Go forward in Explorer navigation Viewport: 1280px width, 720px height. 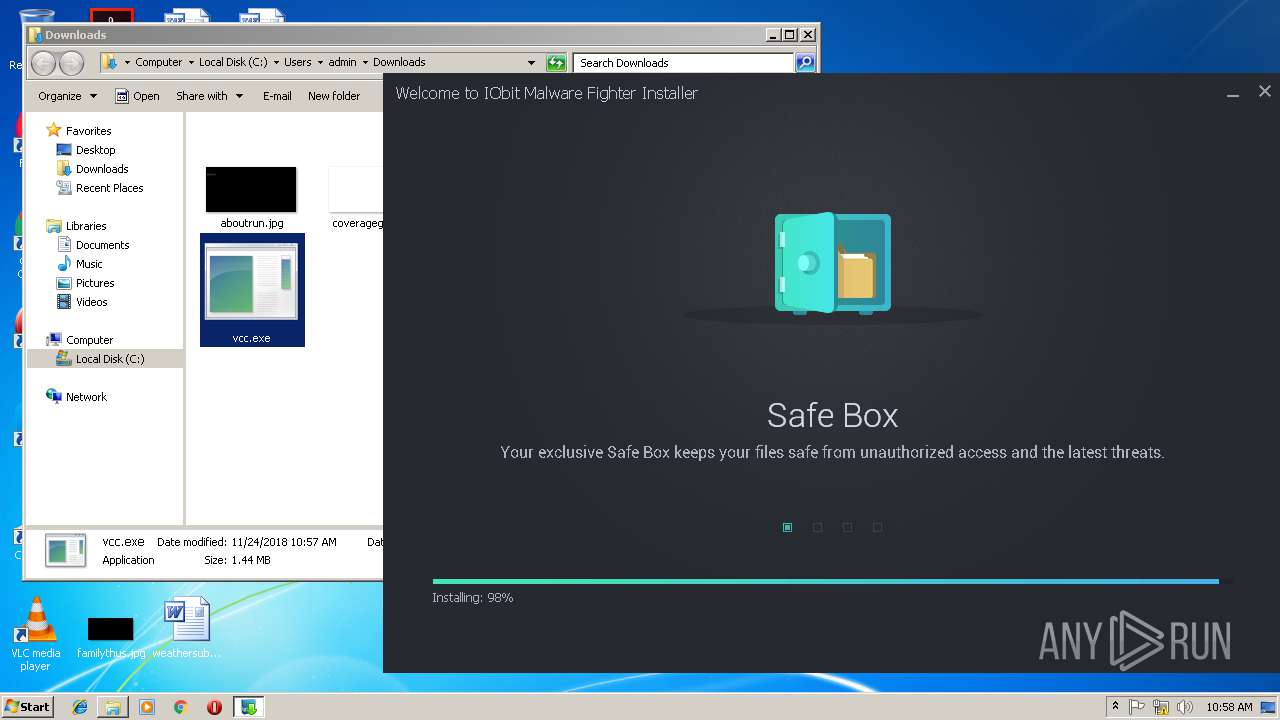pos(71,63)
